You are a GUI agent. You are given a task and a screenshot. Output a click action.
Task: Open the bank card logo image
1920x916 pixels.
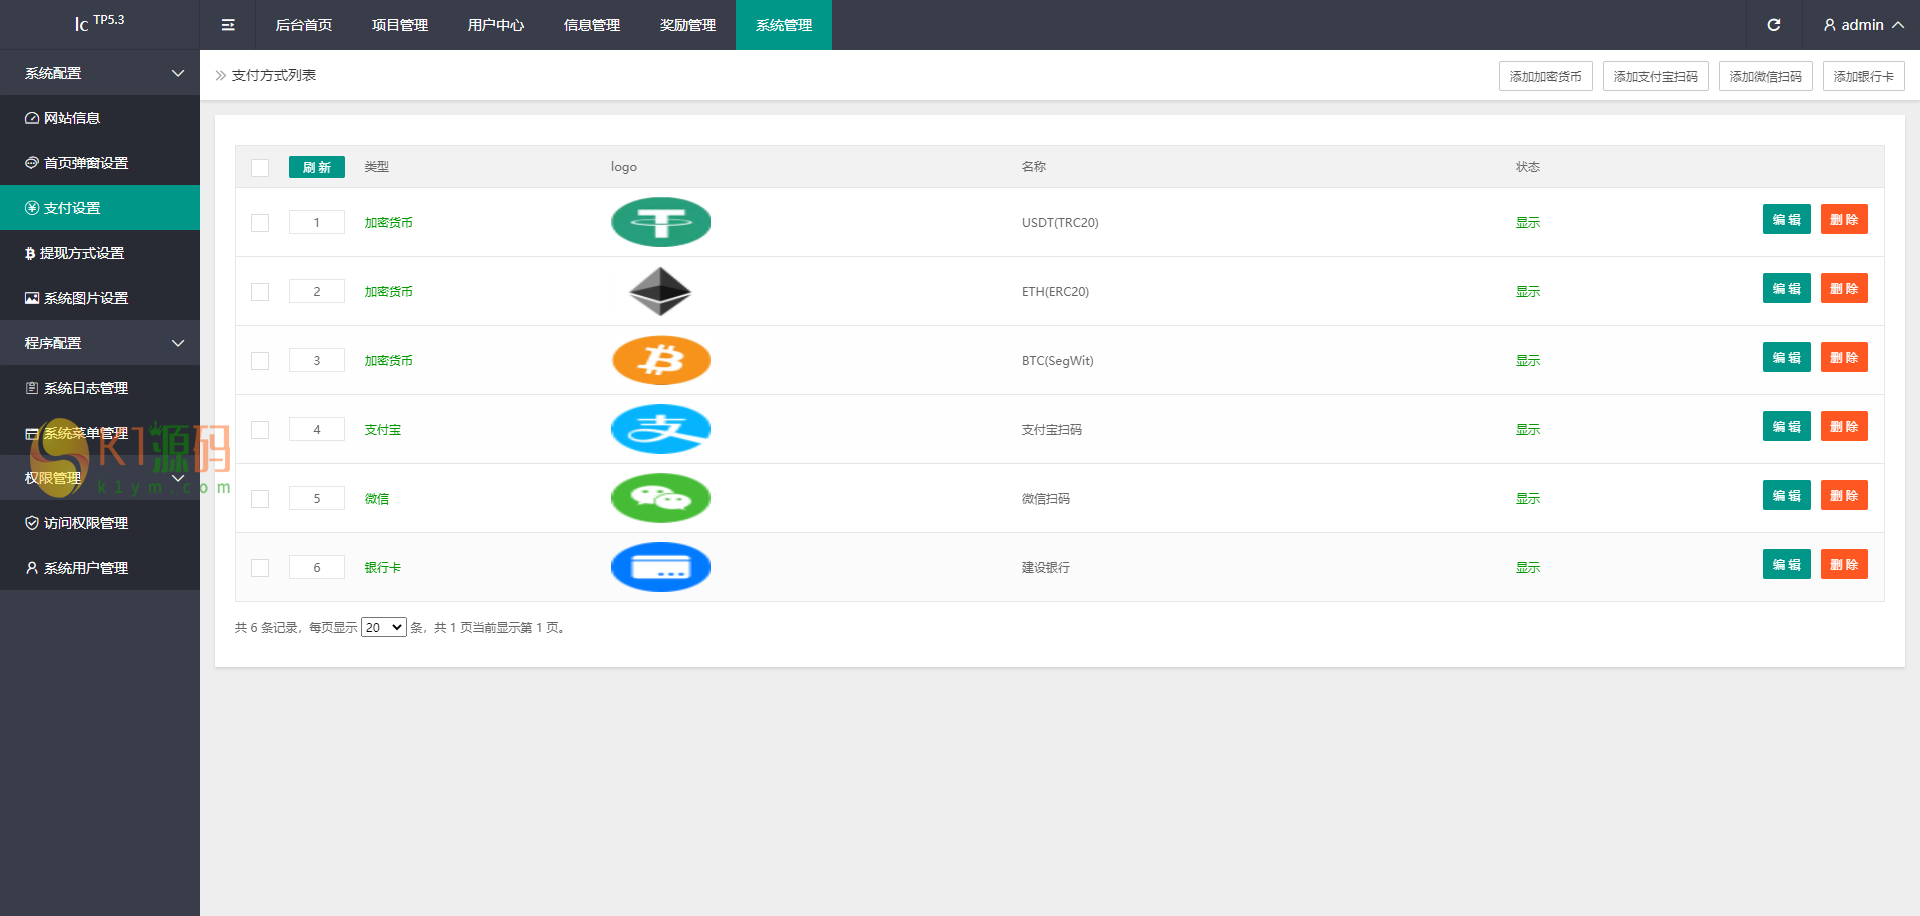(661, 567)
